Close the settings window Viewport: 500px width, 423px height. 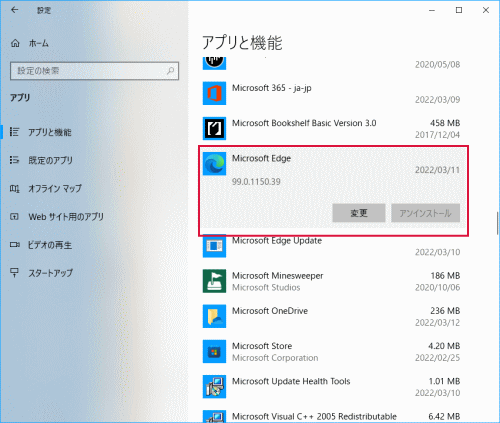[486, 10]
